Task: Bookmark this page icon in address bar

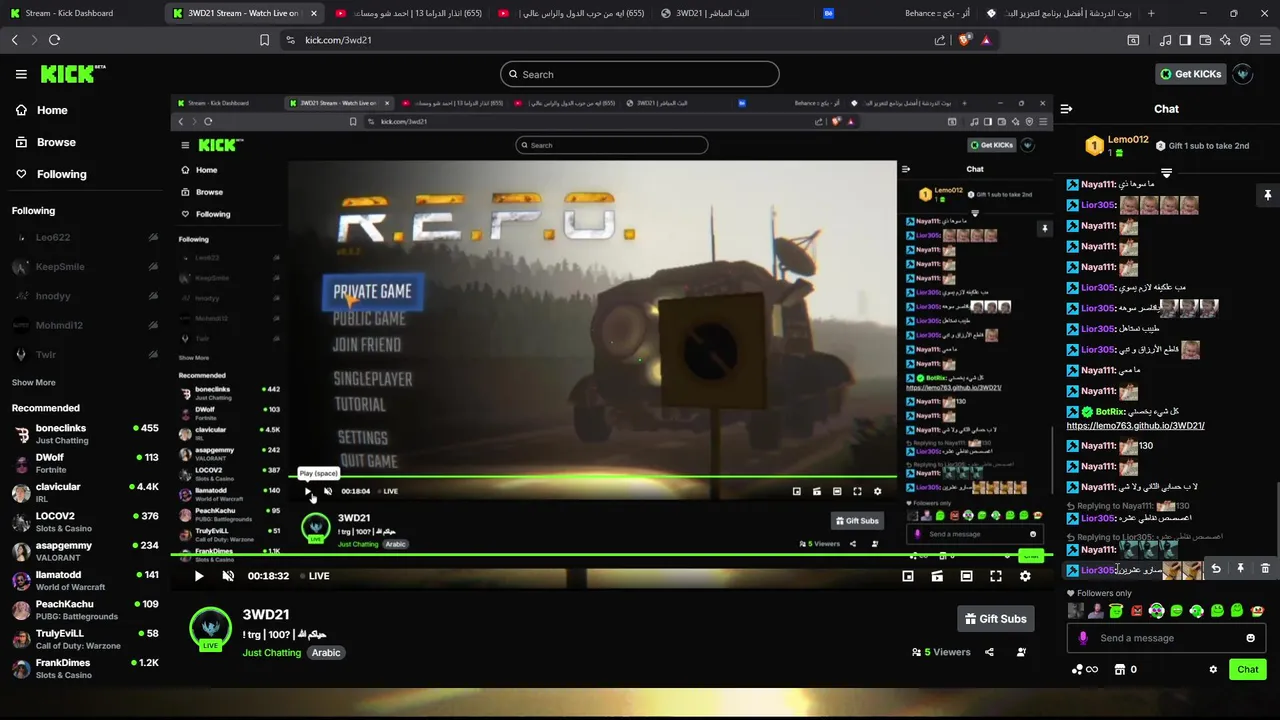Action: (x=264, y=40)
